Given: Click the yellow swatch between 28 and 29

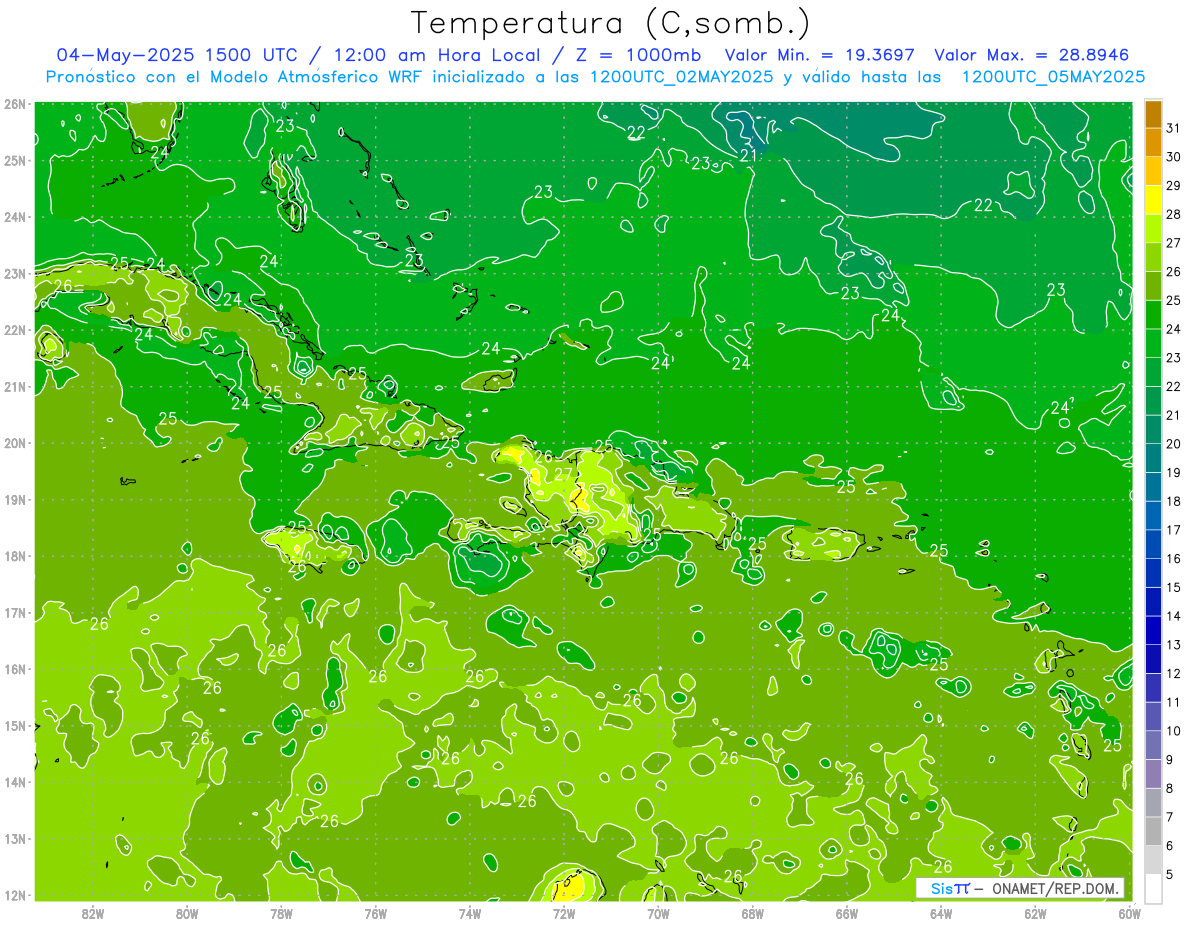Looking at the screenshot, I should coord(1153,200).
